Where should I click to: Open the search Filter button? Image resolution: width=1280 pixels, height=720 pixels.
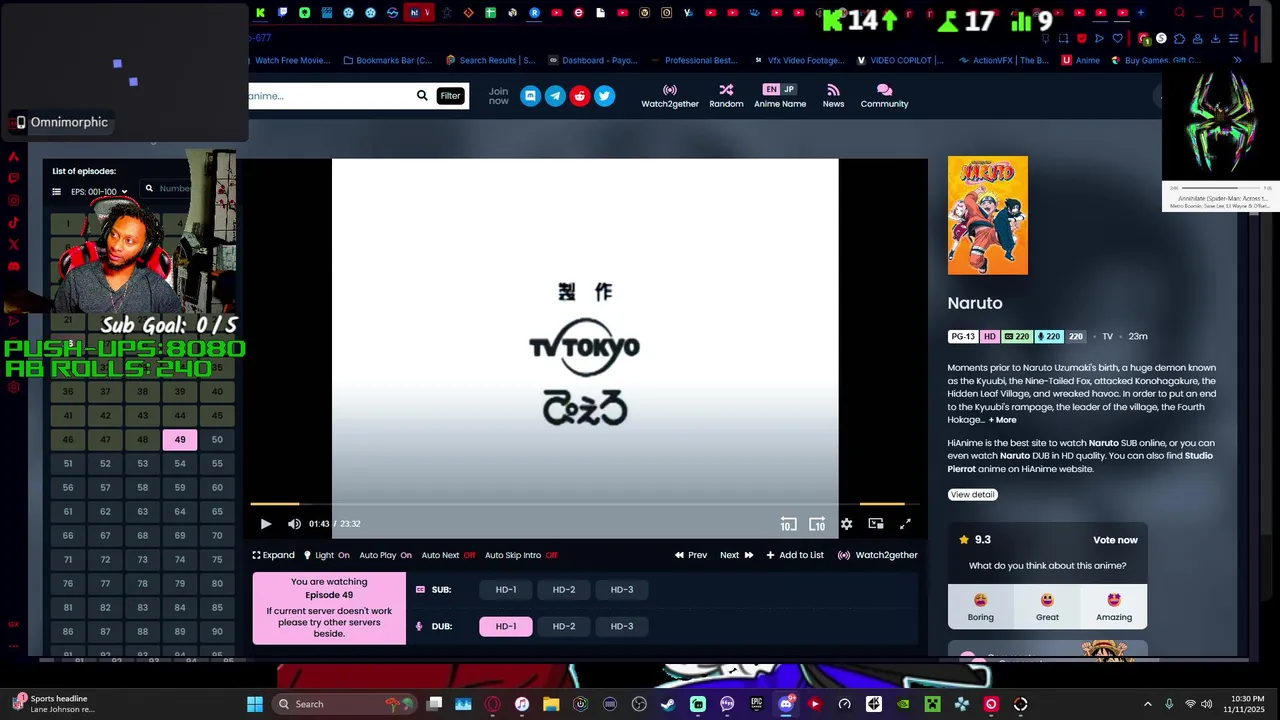pos(450,96)
